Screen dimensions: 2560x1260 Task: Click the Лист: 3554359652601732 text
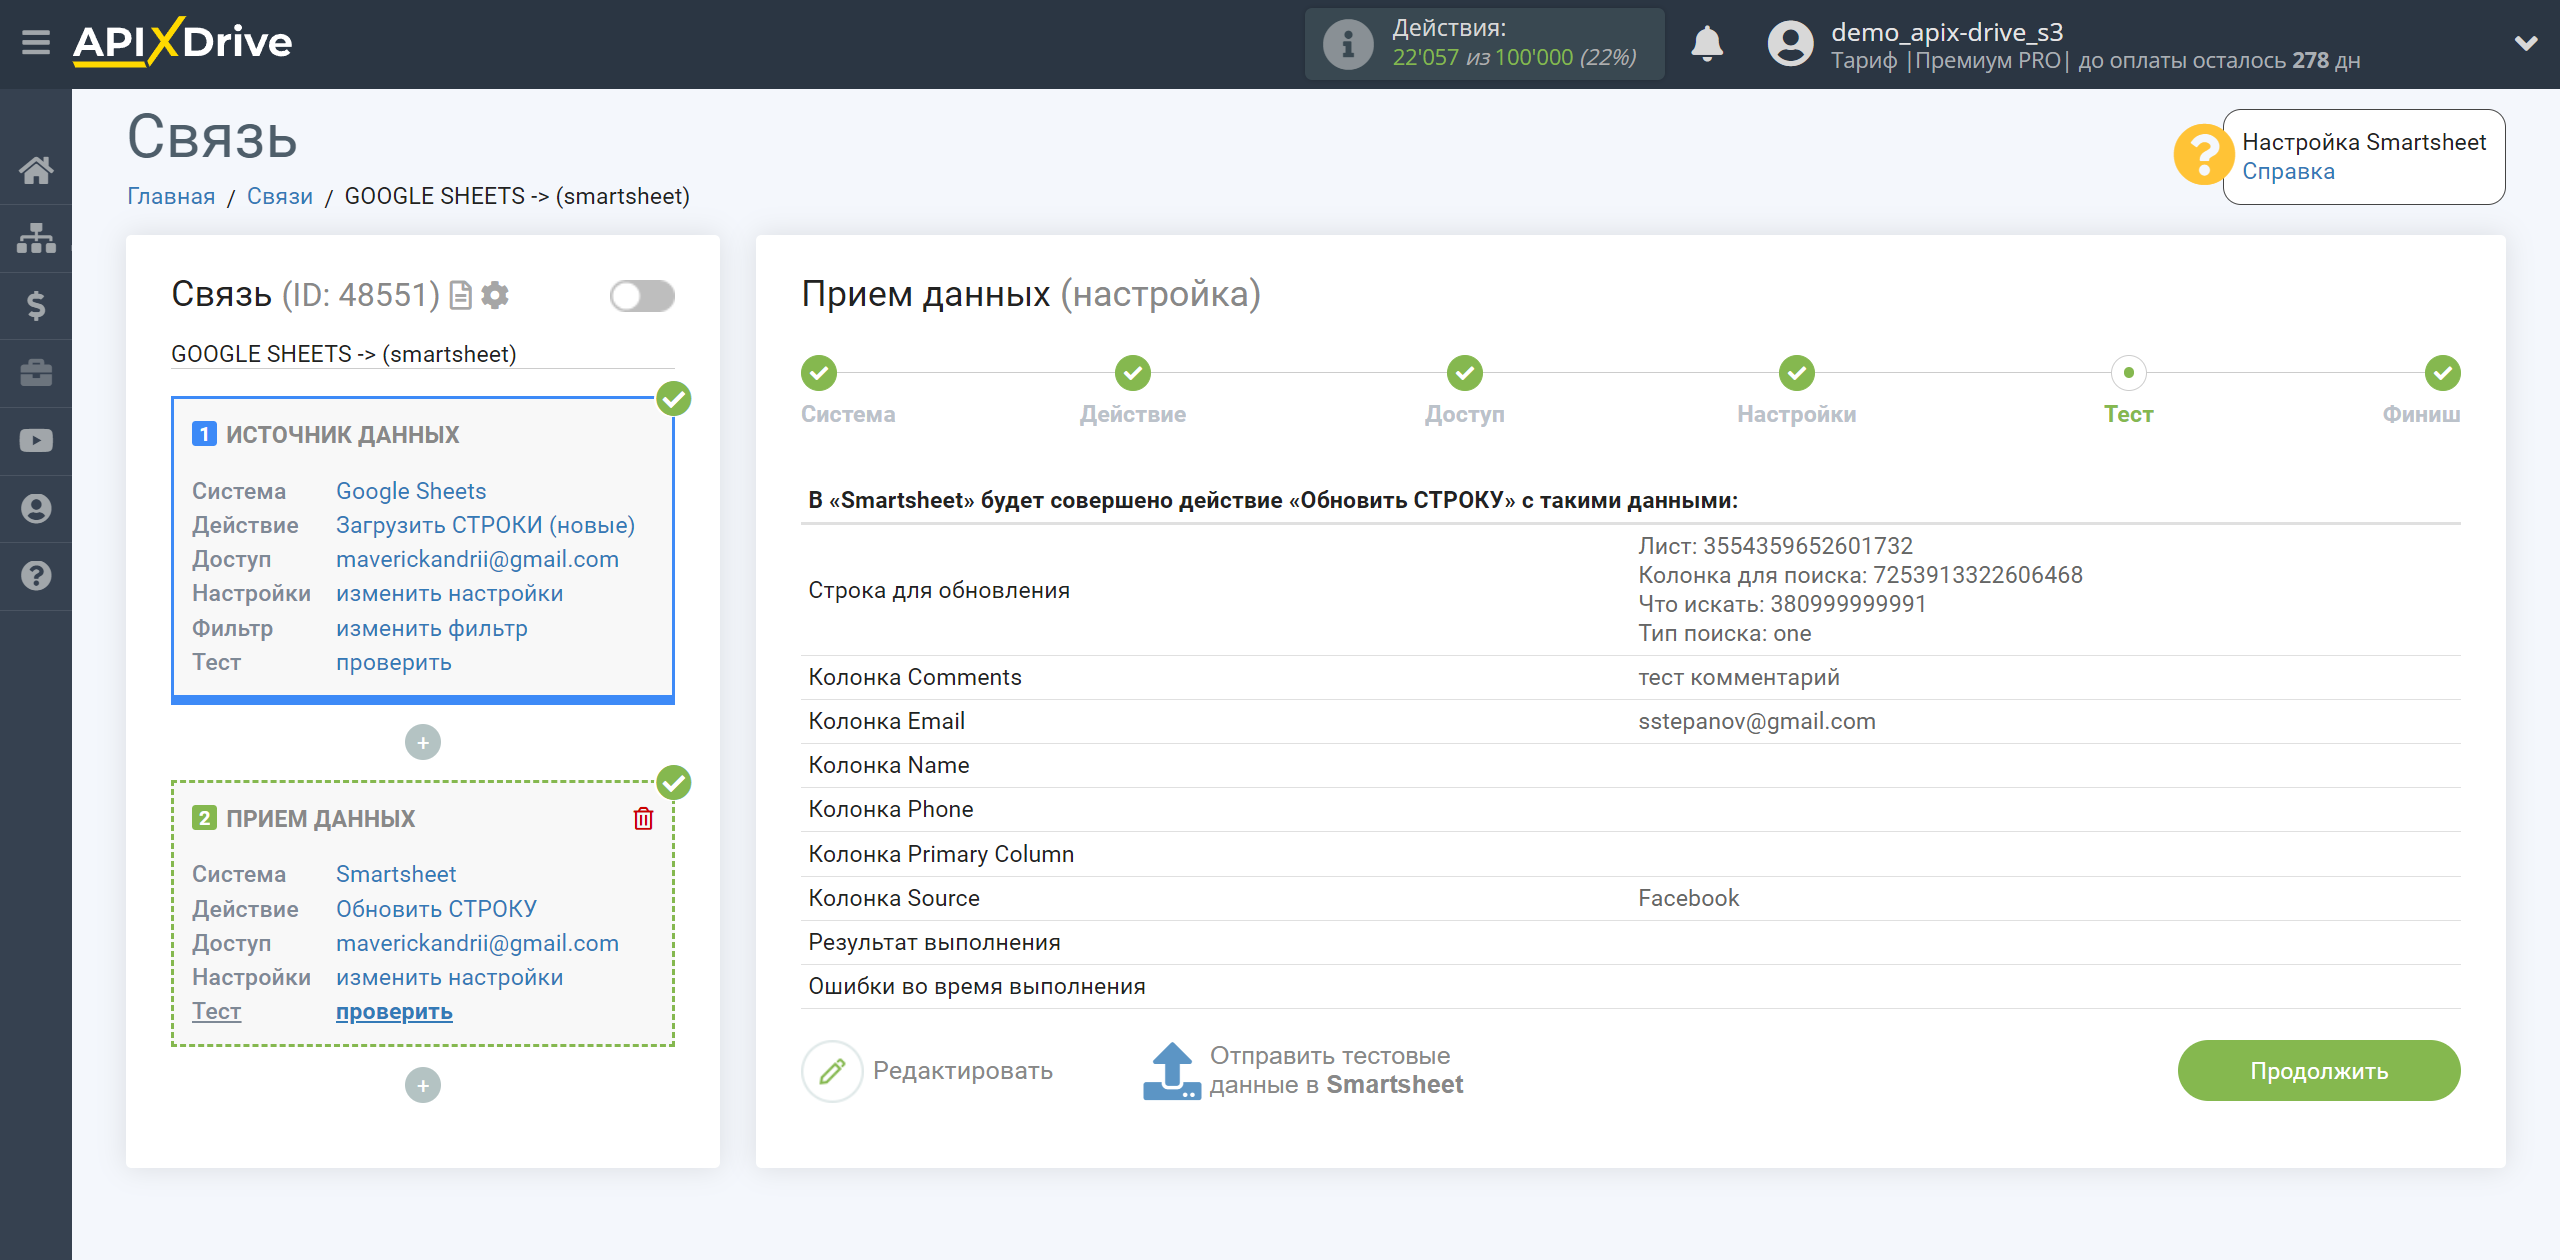pos(1775,546)
